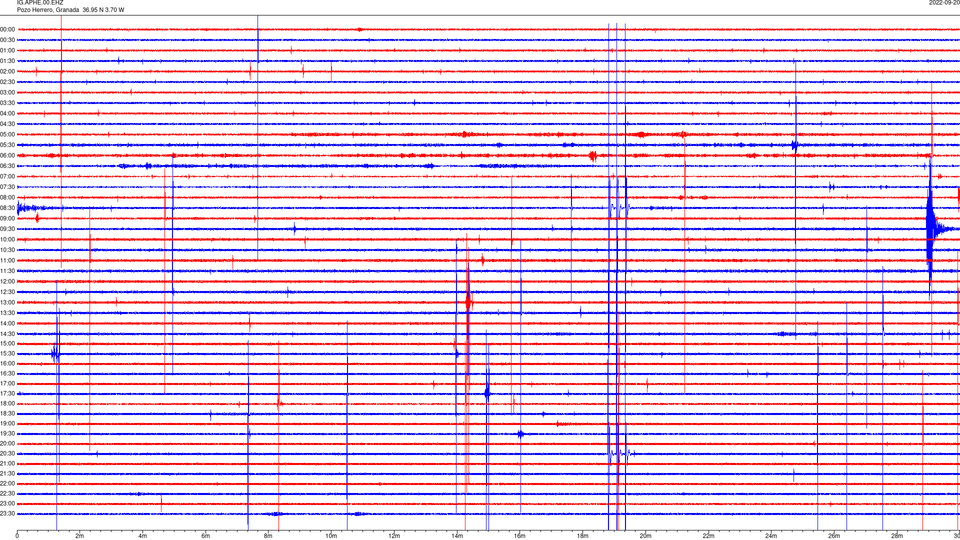
Task: Select the 08:30 trace time label
Action: point(7,208)
